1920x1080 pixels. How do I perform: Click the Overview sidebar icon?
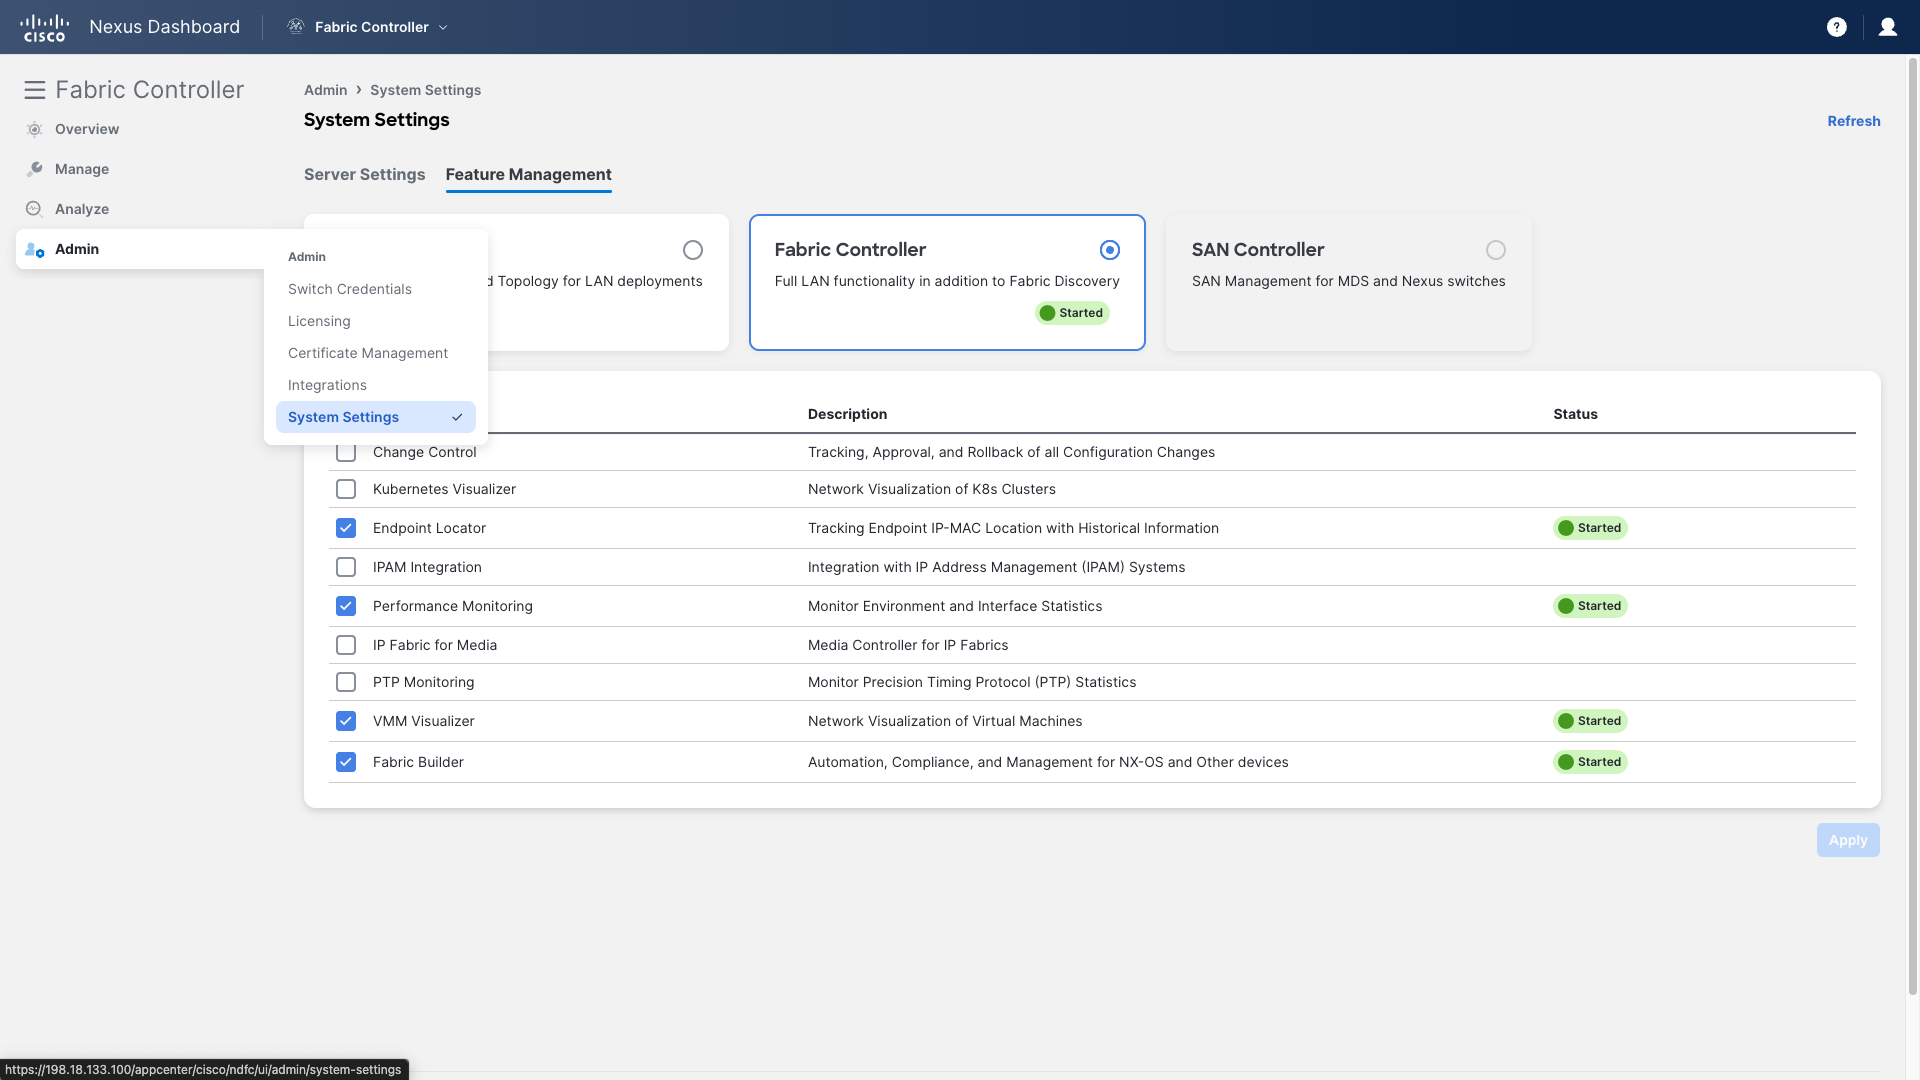34,129
